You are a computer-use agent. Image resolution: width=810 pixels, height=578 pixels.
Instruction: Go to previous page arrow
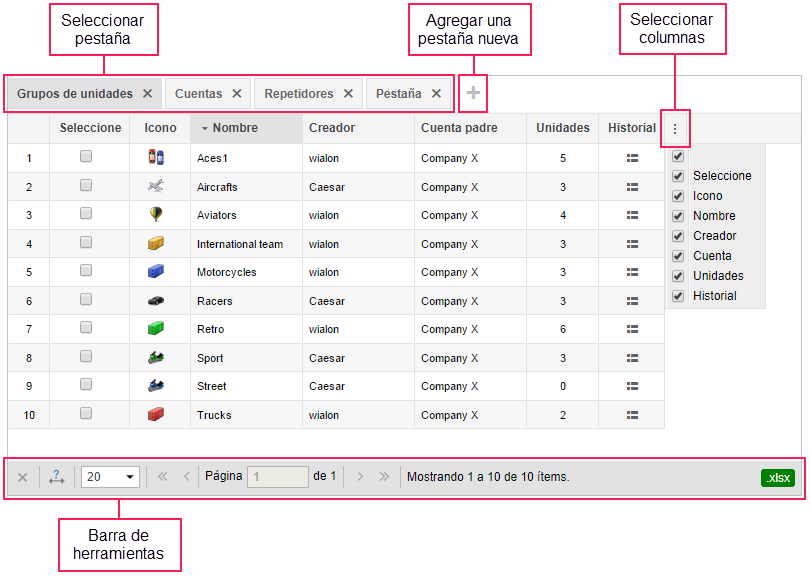tap(186, 477)
